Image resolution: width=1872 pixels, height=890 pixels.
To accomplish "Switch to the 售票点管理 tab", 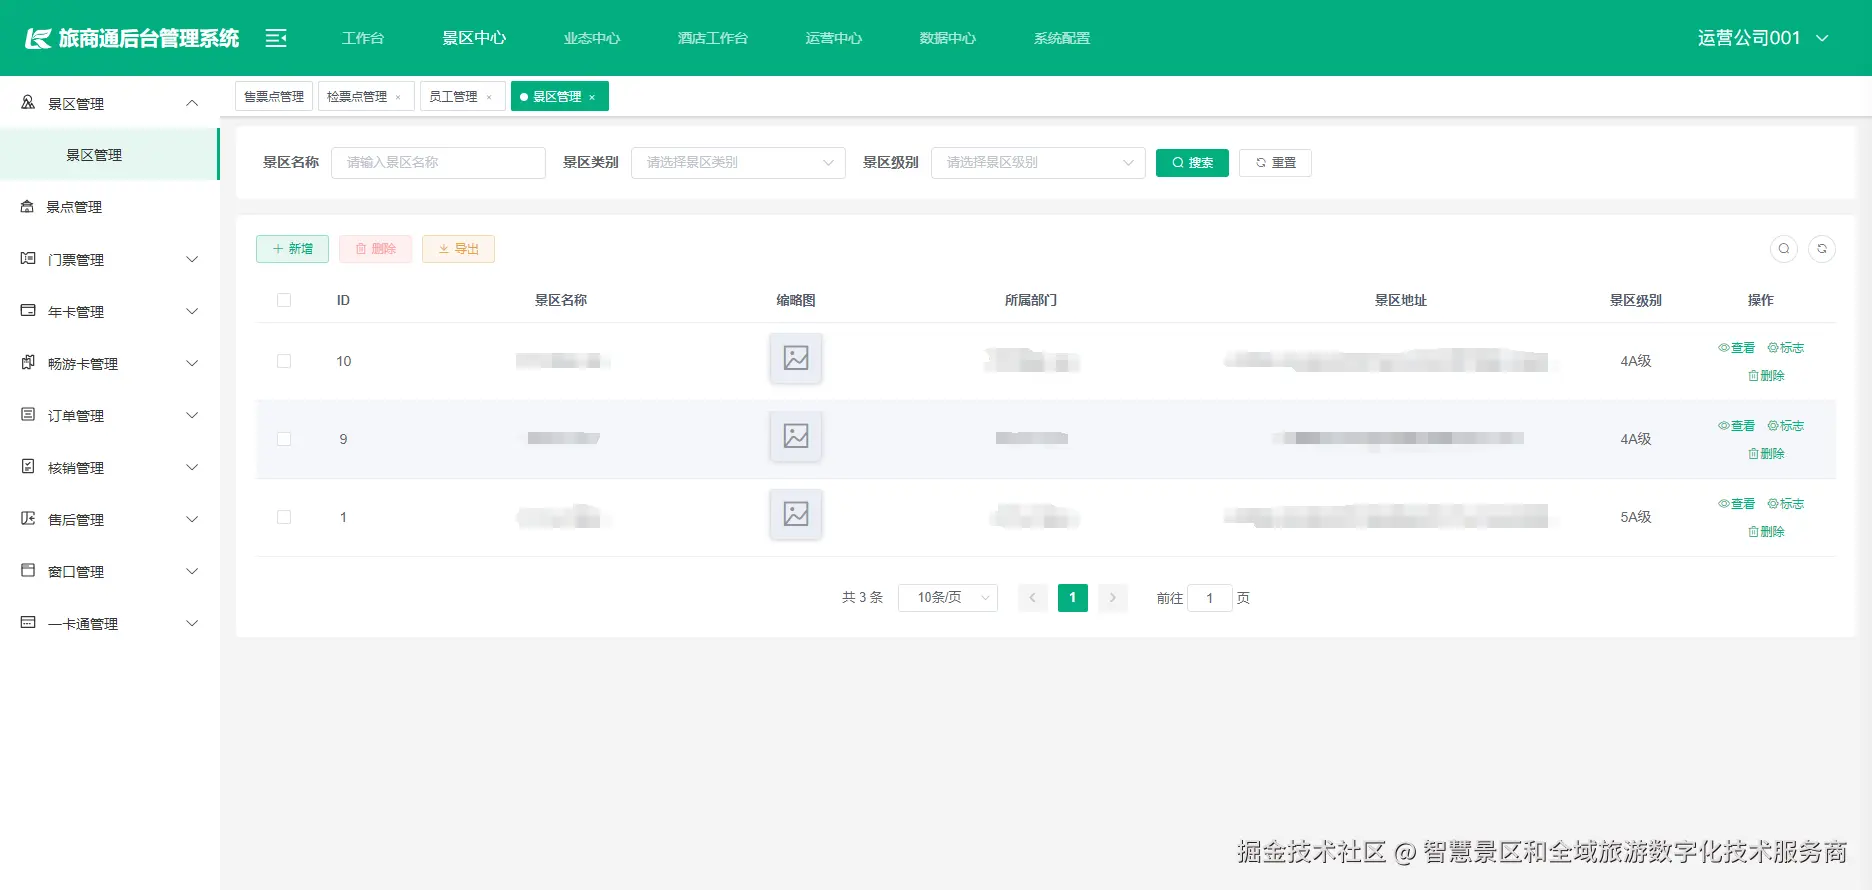I will coord(274,96).
